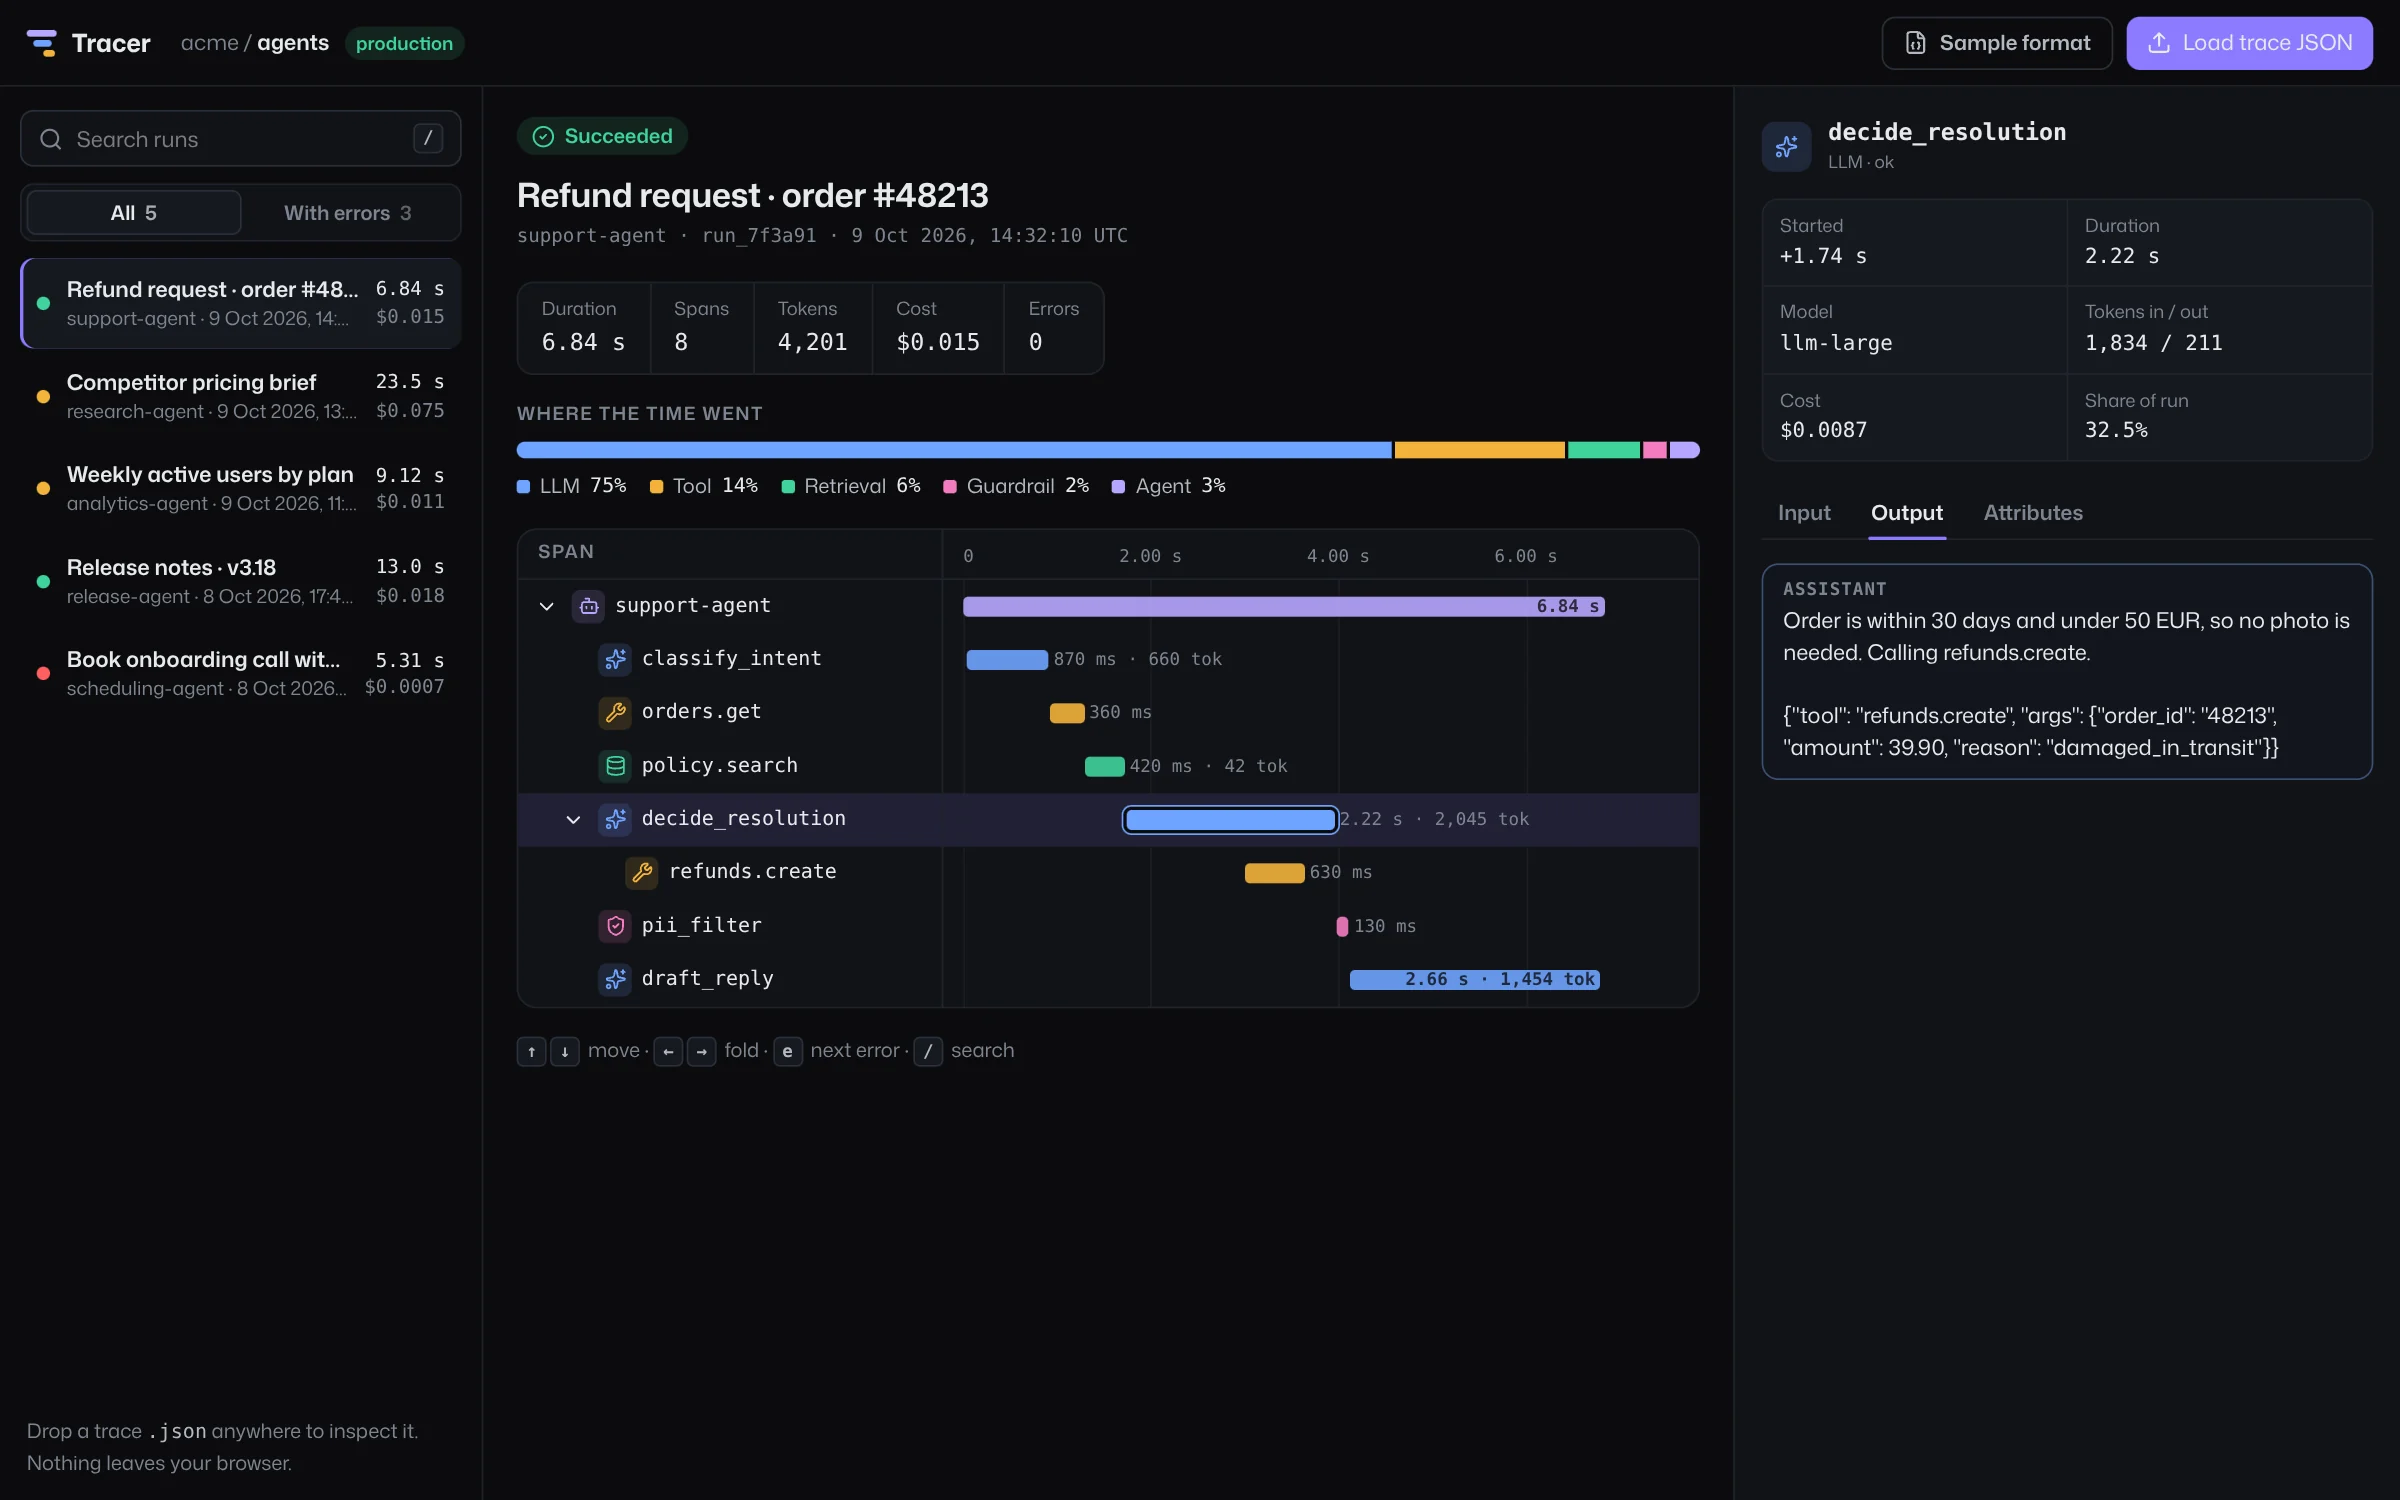Image resolution: width=2400 pixels, height=1500 pixels.
Task: Switch to the Input tab
Action: (x=1804, y=513)
